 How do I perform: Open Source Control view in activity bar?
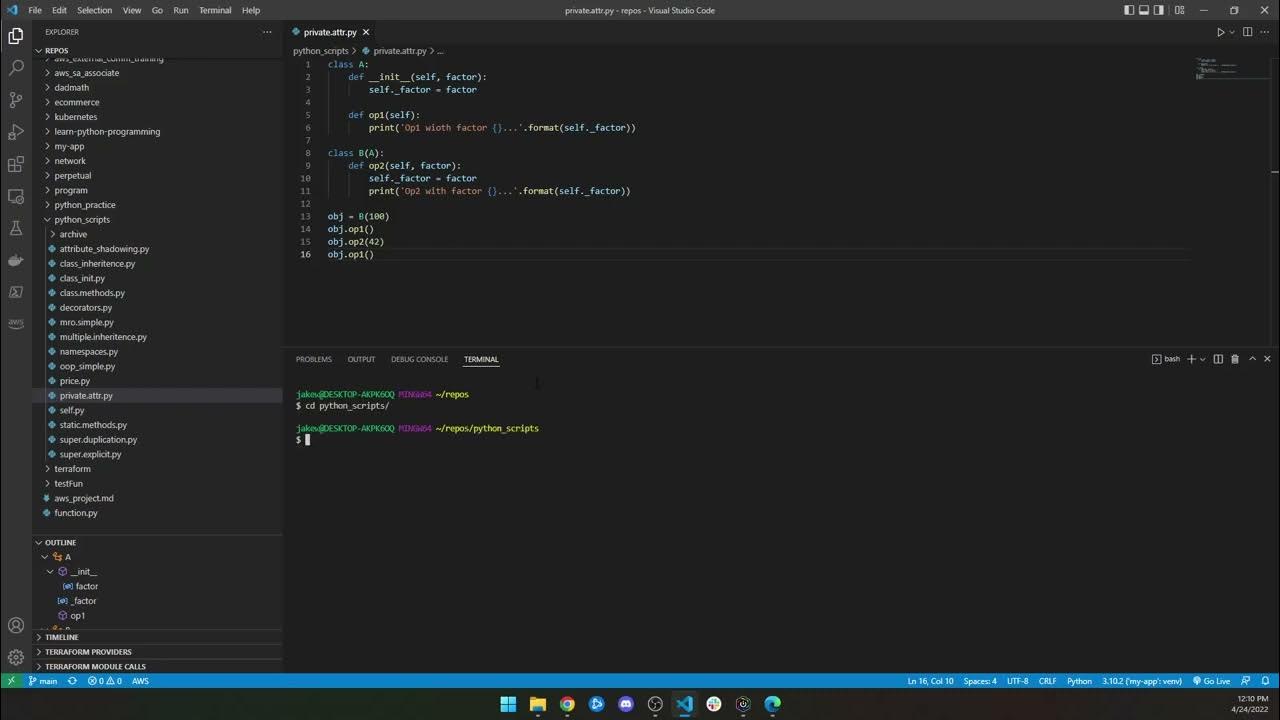tap(16, 100)
